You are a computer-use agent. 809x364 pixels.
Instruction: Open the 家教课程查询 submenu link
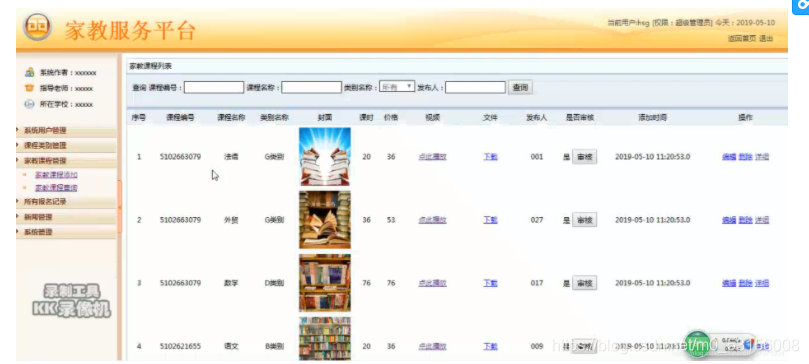point(56,188)
